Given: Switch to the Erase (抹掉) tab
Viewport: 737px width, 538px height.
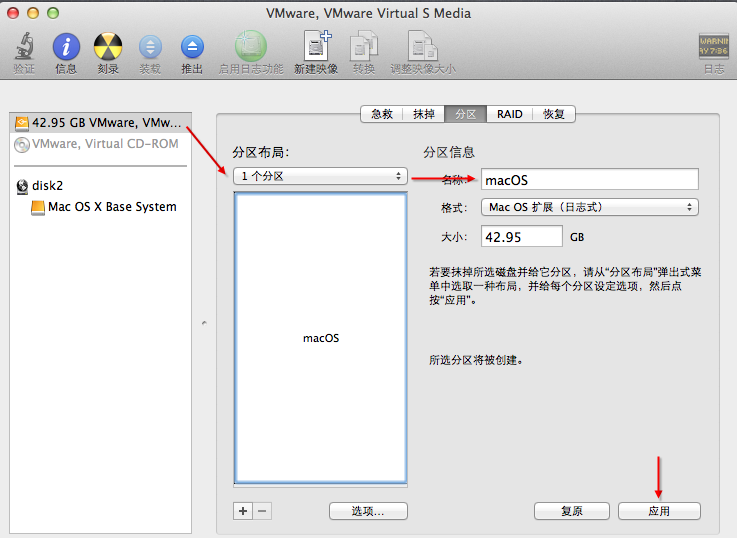Looking at the screenshot, I should (x=423, y=114).
